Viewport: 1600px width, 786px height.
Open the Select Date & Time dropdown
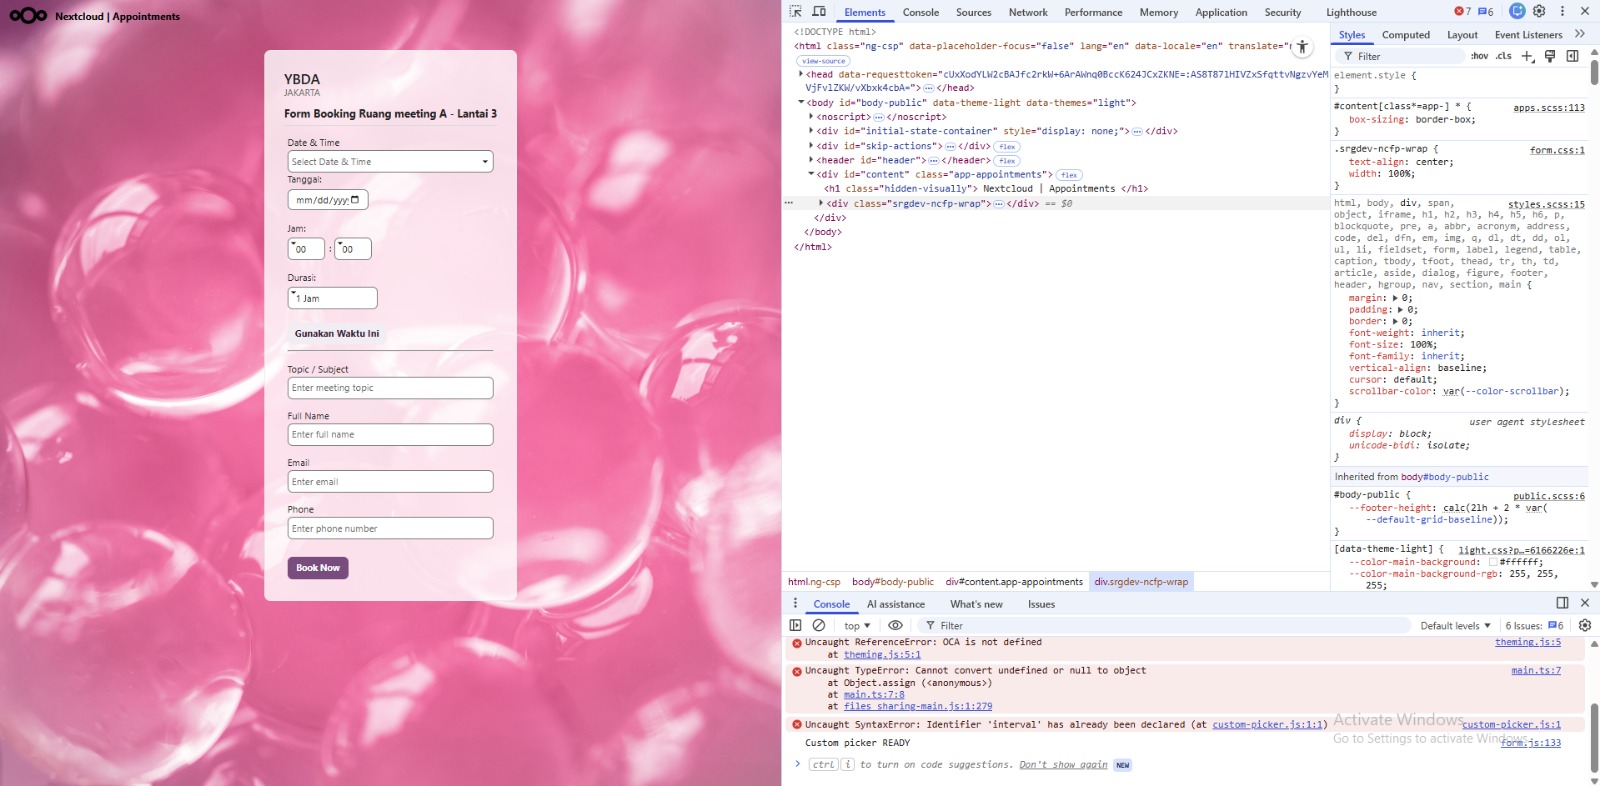(390, 161)
